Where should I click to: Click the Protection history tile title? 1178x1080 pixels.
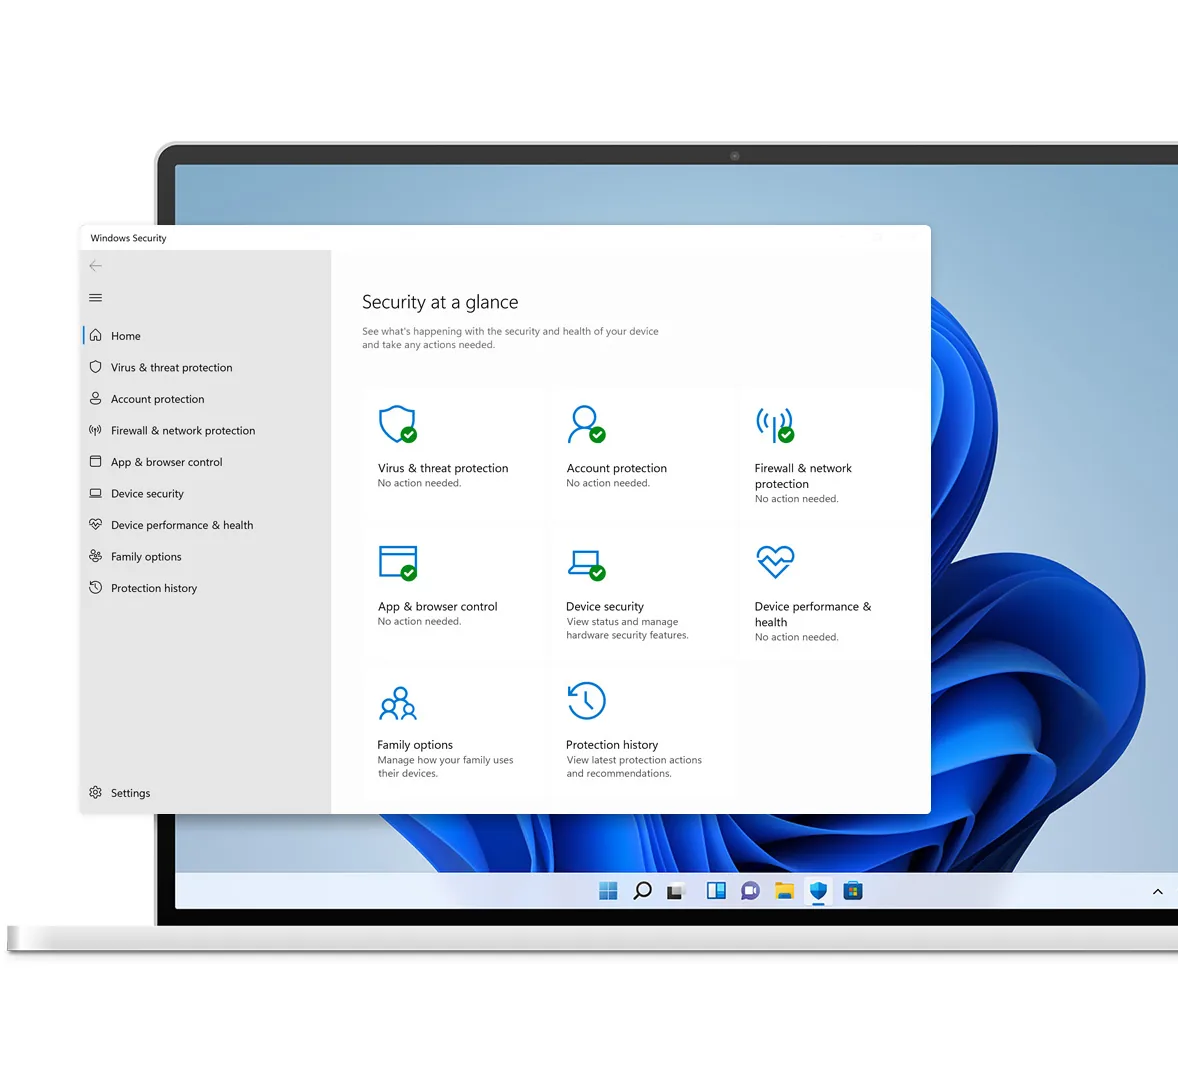612,744
